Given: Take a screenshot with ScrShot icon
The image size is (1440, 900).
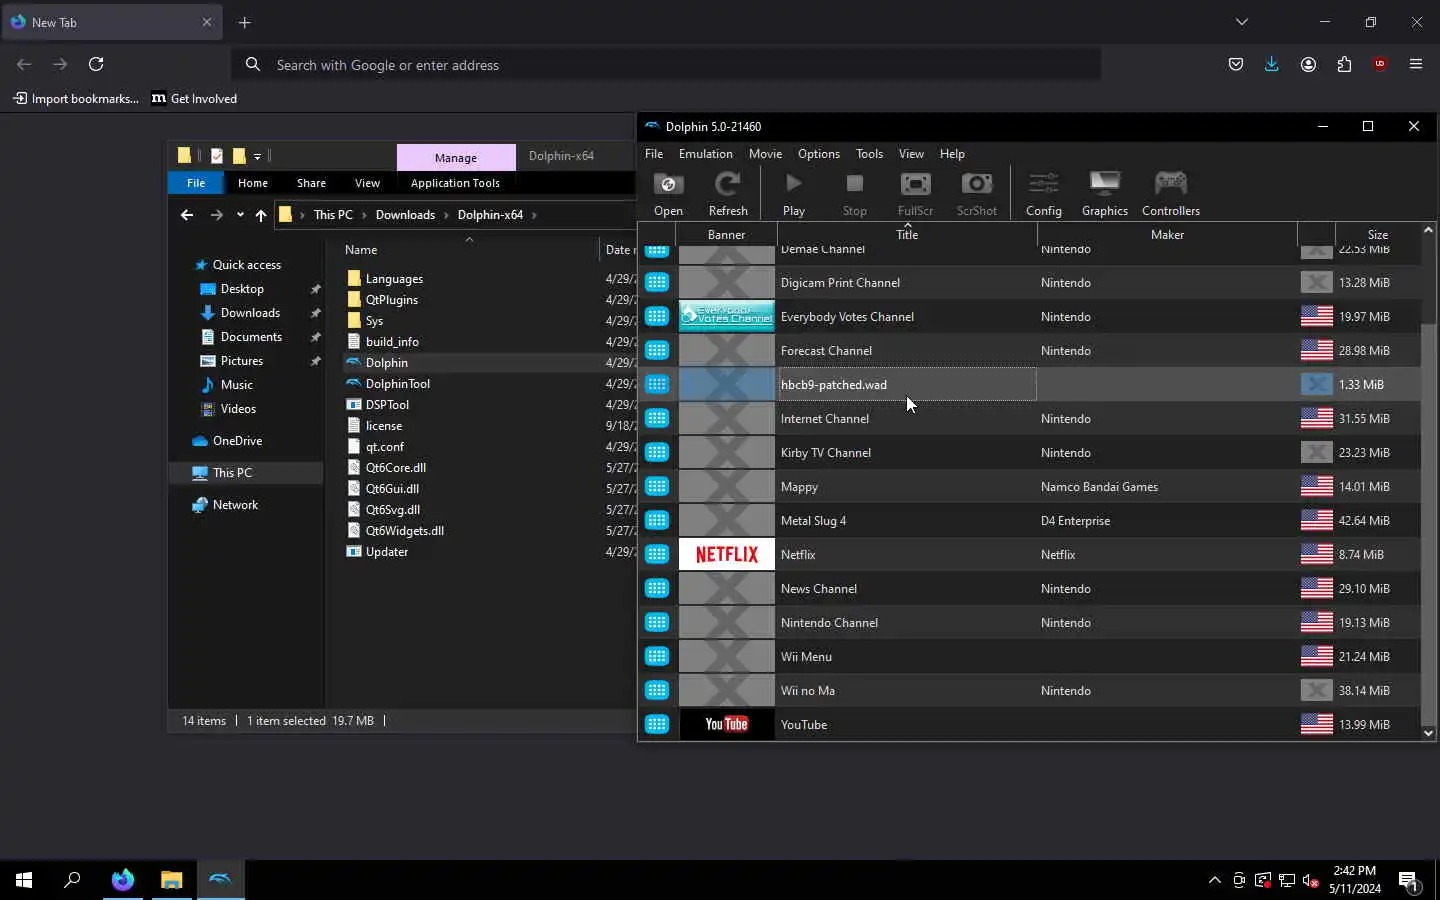Looking at the screenshot, I should click(x=977, y=194).
